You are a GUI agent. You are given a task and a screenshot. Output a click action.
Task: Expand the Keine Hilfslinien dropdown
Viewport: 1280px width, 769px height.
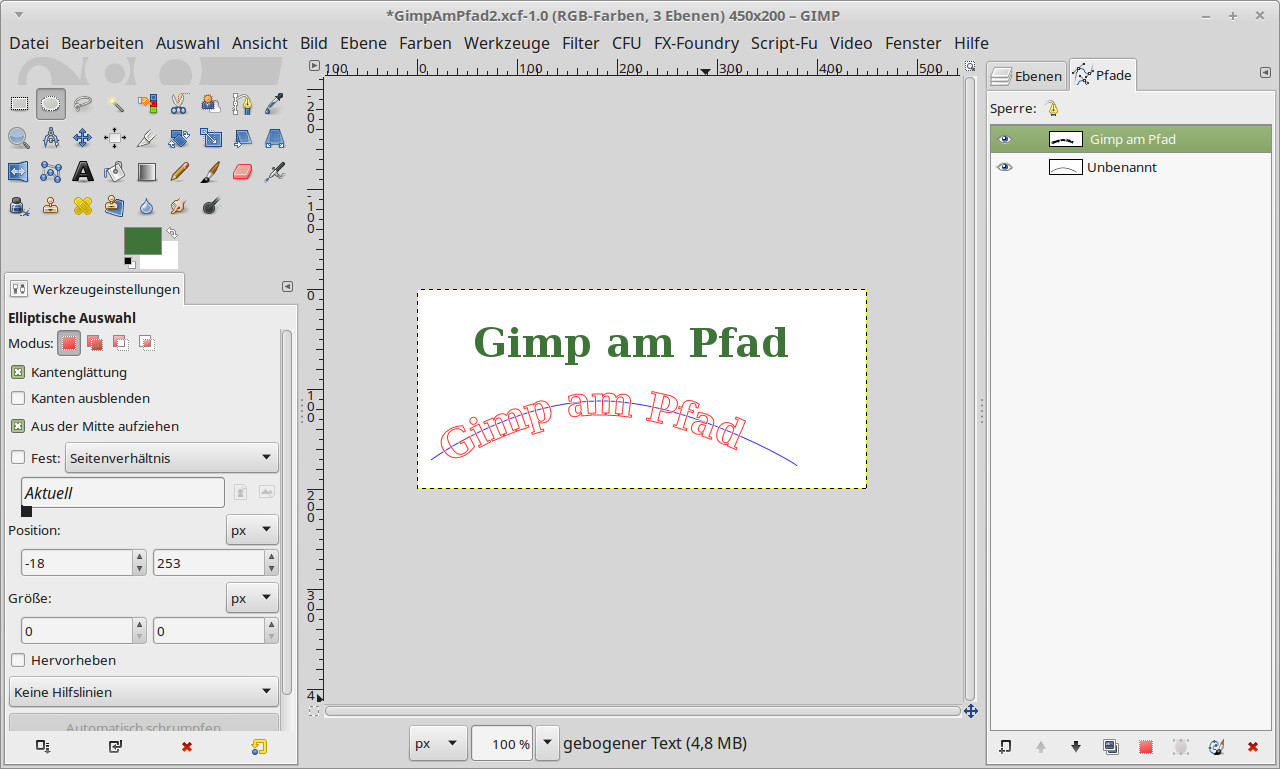click(144, 692)
